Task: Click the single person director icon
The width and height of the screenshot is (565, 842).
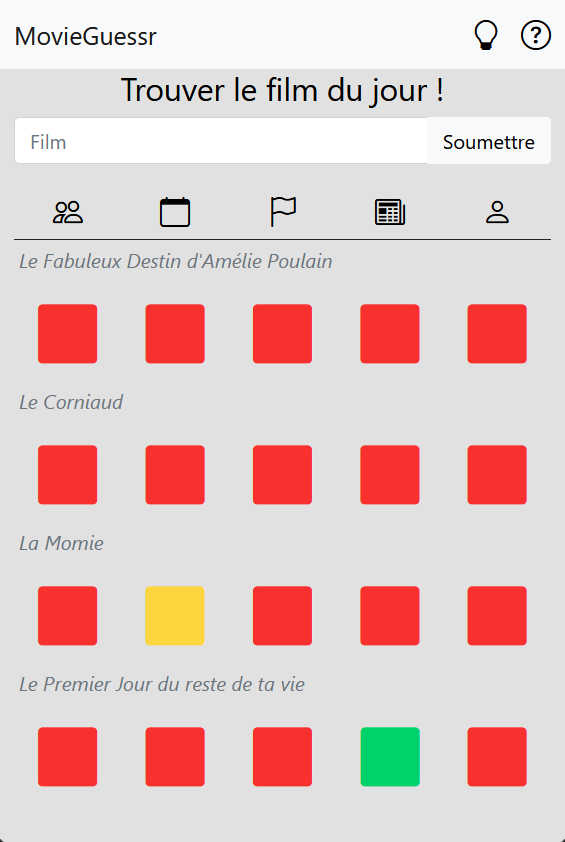Action: tap(497, 212)
